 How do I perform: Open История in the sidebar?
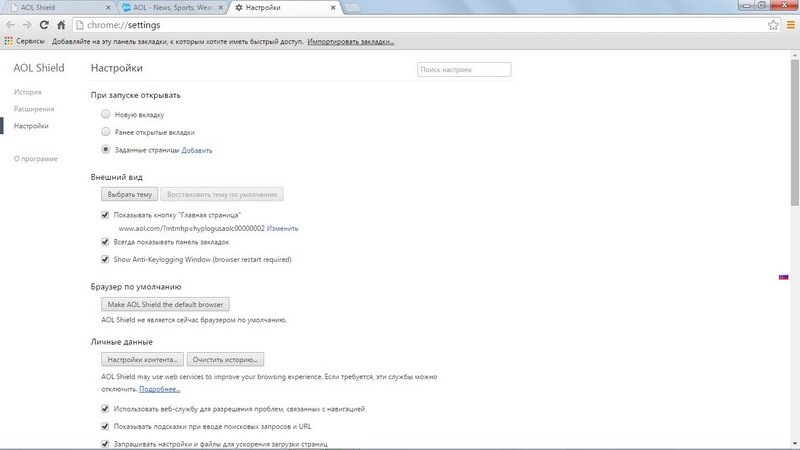click(x=28, y=92)
